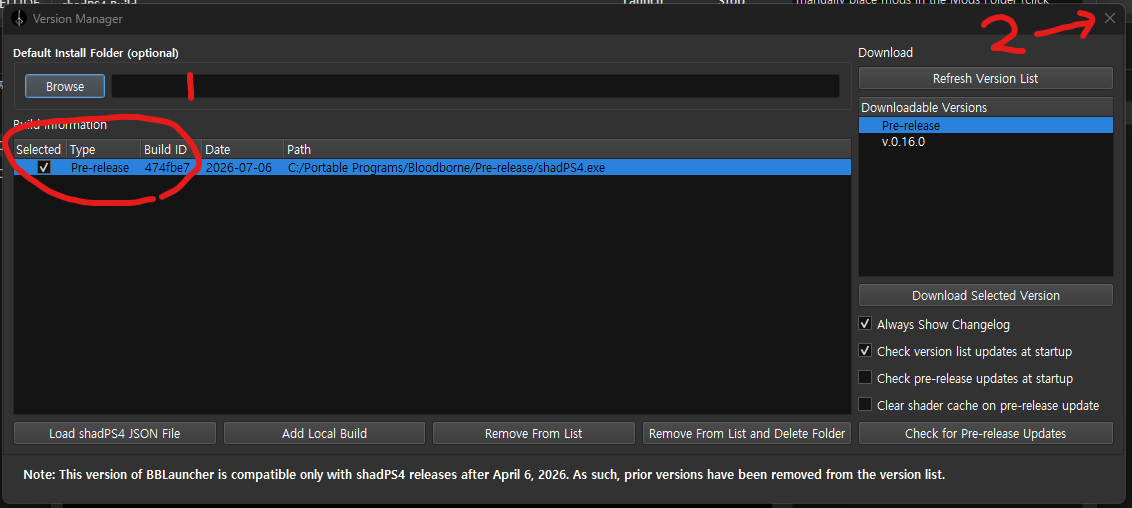1132x508 pixels.
Task: Click the Selected column header
Action: pos(40,149)
